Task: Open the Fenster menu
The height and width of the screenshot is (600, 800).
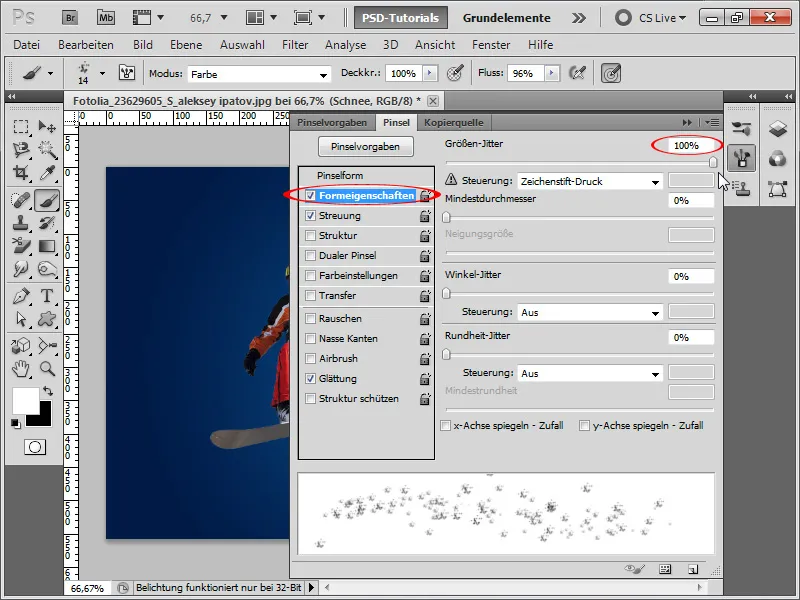Action: click(x=491, y=45)
